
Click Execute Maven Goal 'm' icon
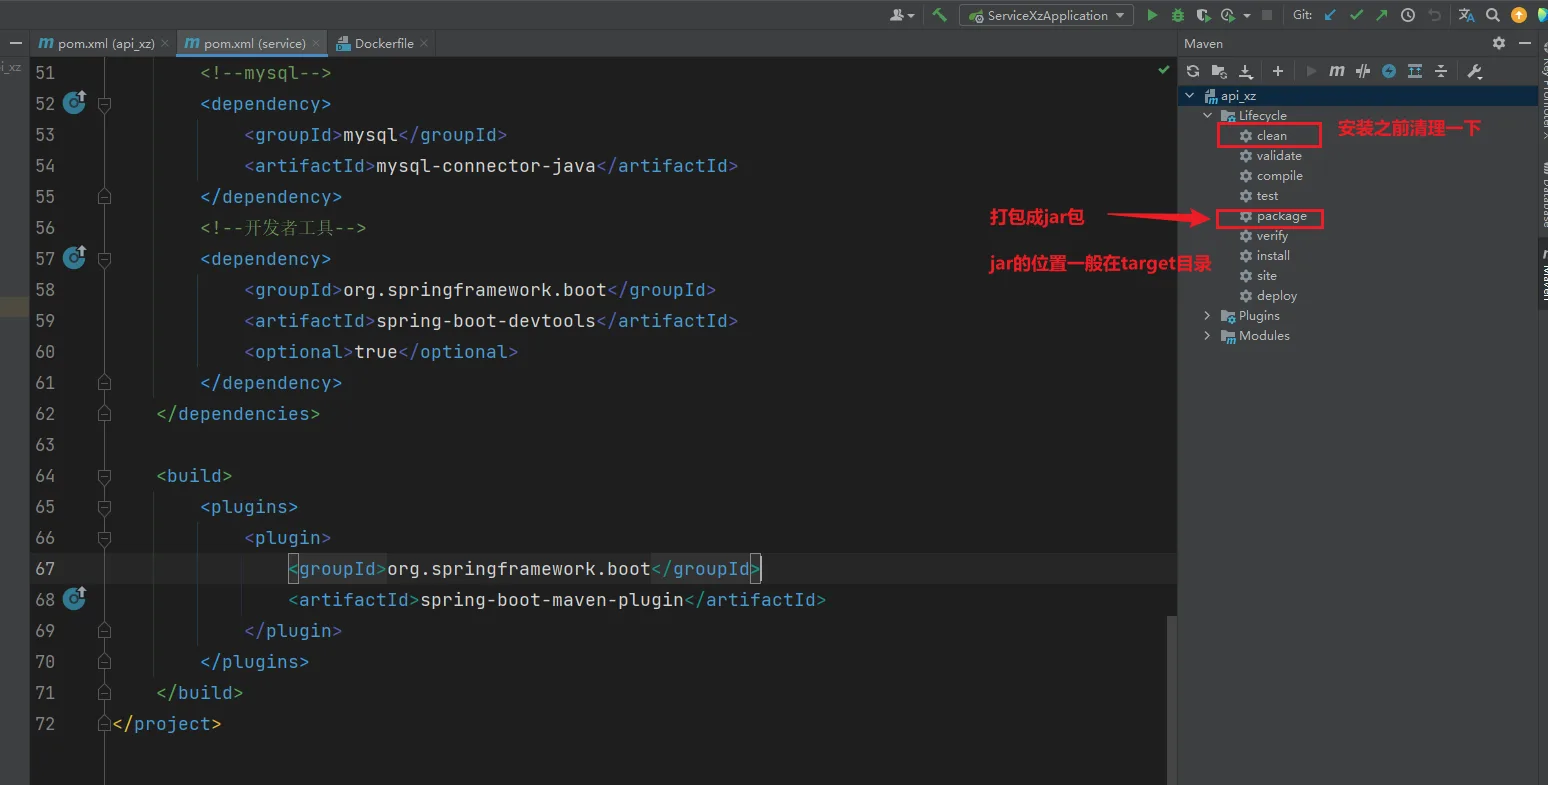click(x=1337, y=71)
